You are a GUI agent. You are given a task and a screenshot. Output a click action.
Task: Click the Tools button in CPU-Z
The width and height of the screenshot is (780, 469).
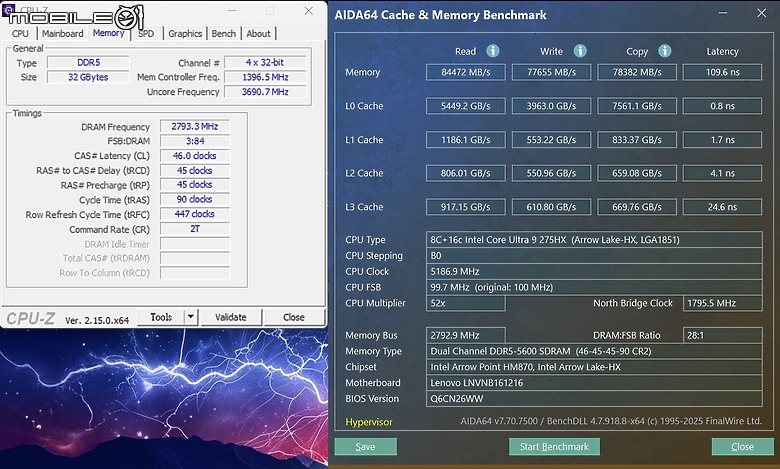coord(161,317)
